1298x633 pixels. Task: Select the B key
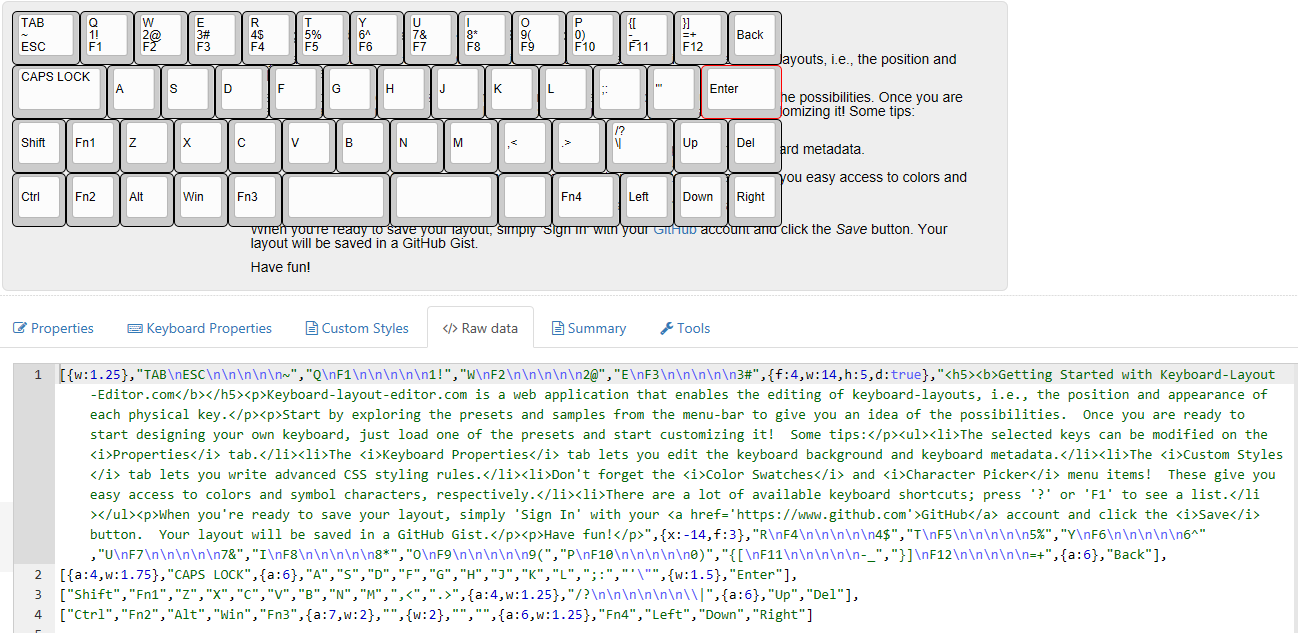coord(364,146)
